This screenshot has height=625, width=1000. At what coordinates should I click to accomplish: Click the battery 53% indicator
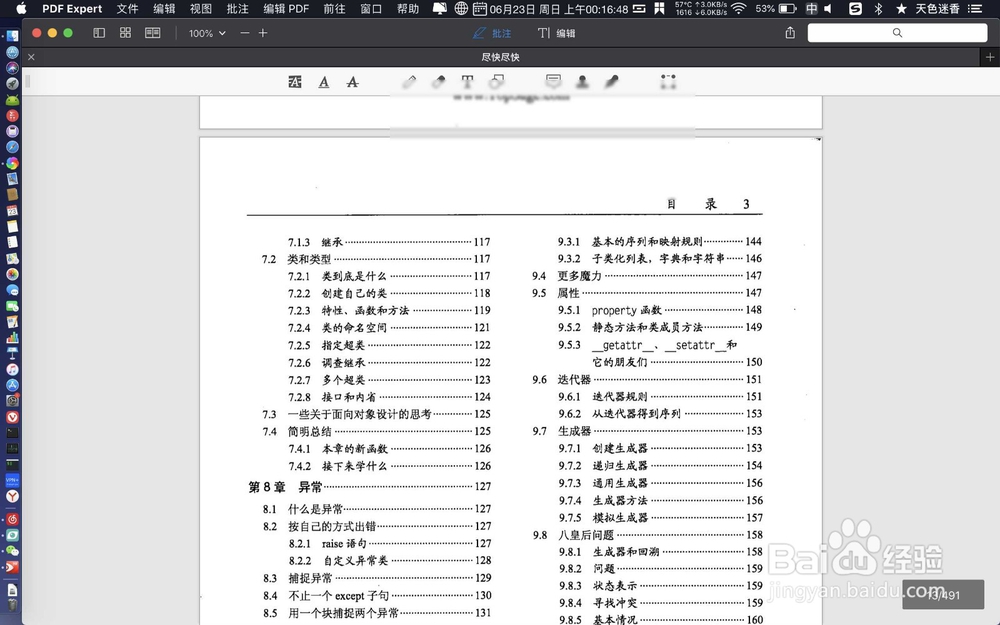[776, 8]
